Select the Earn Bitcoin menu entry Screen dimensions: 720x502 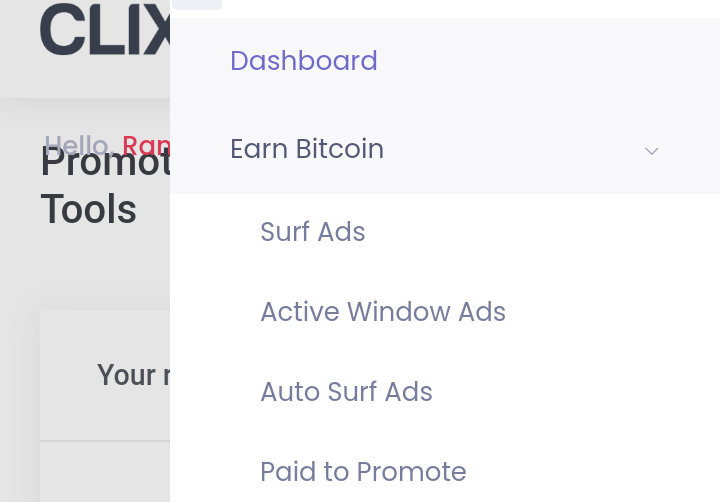pos(307,149)
